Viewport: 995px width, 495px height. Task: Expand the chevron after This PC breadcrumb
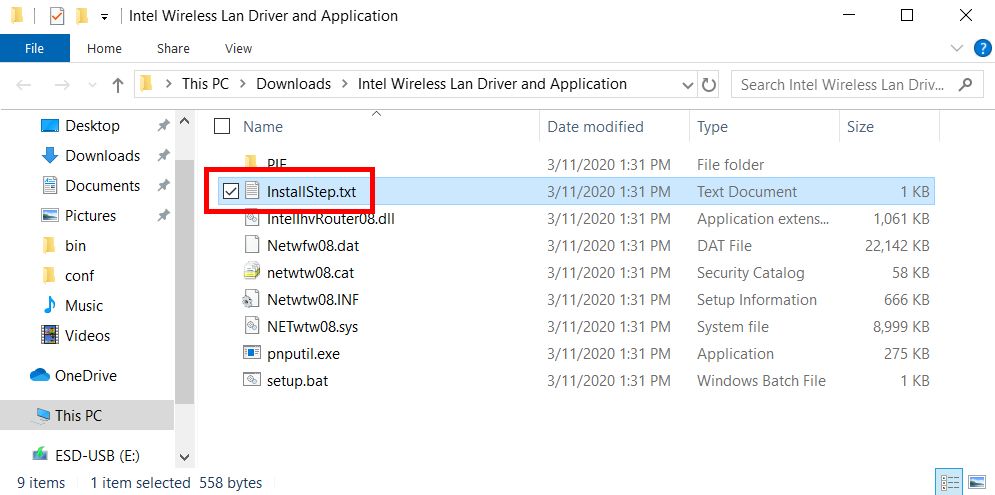point(243,84)
